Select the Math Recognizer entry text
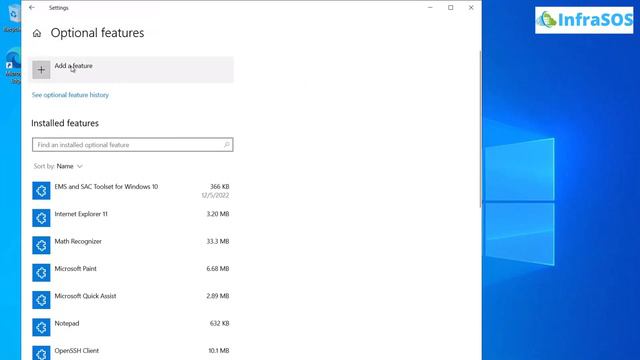The width and height of the screenshot is (640, 360). coord(78,241)
